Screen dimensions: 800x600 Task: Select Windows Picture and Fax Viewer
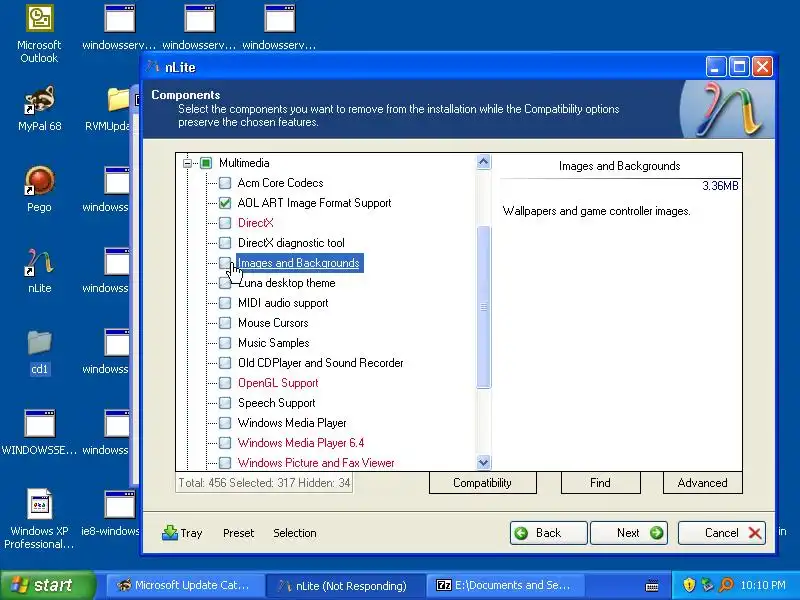[316, 463]
